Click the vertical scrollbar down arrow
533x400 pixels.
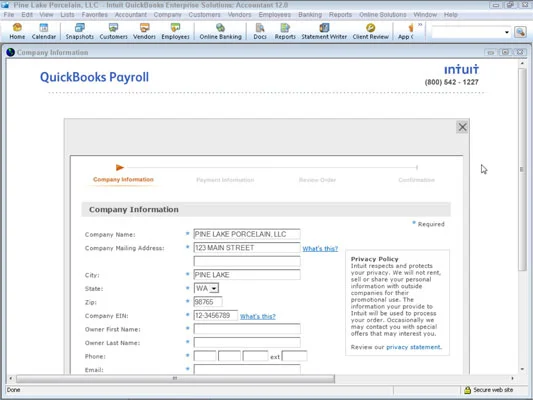tap(522, 369)
